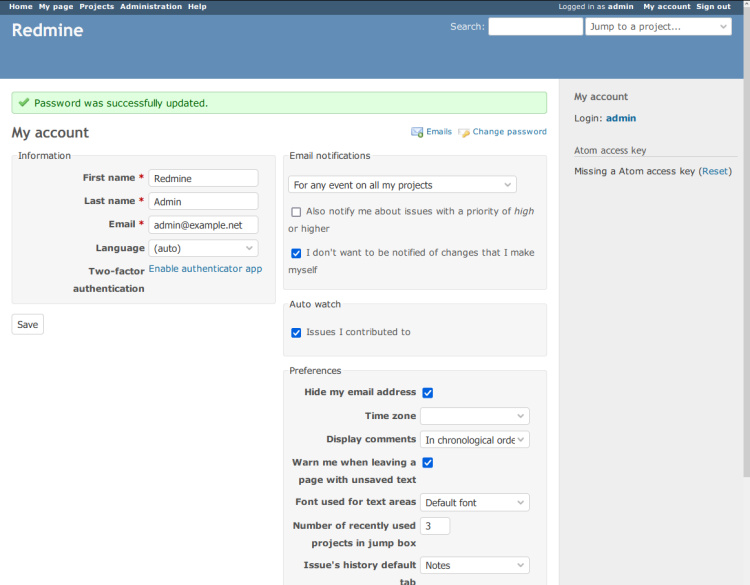Expand Display comments order dropdown

474,440
